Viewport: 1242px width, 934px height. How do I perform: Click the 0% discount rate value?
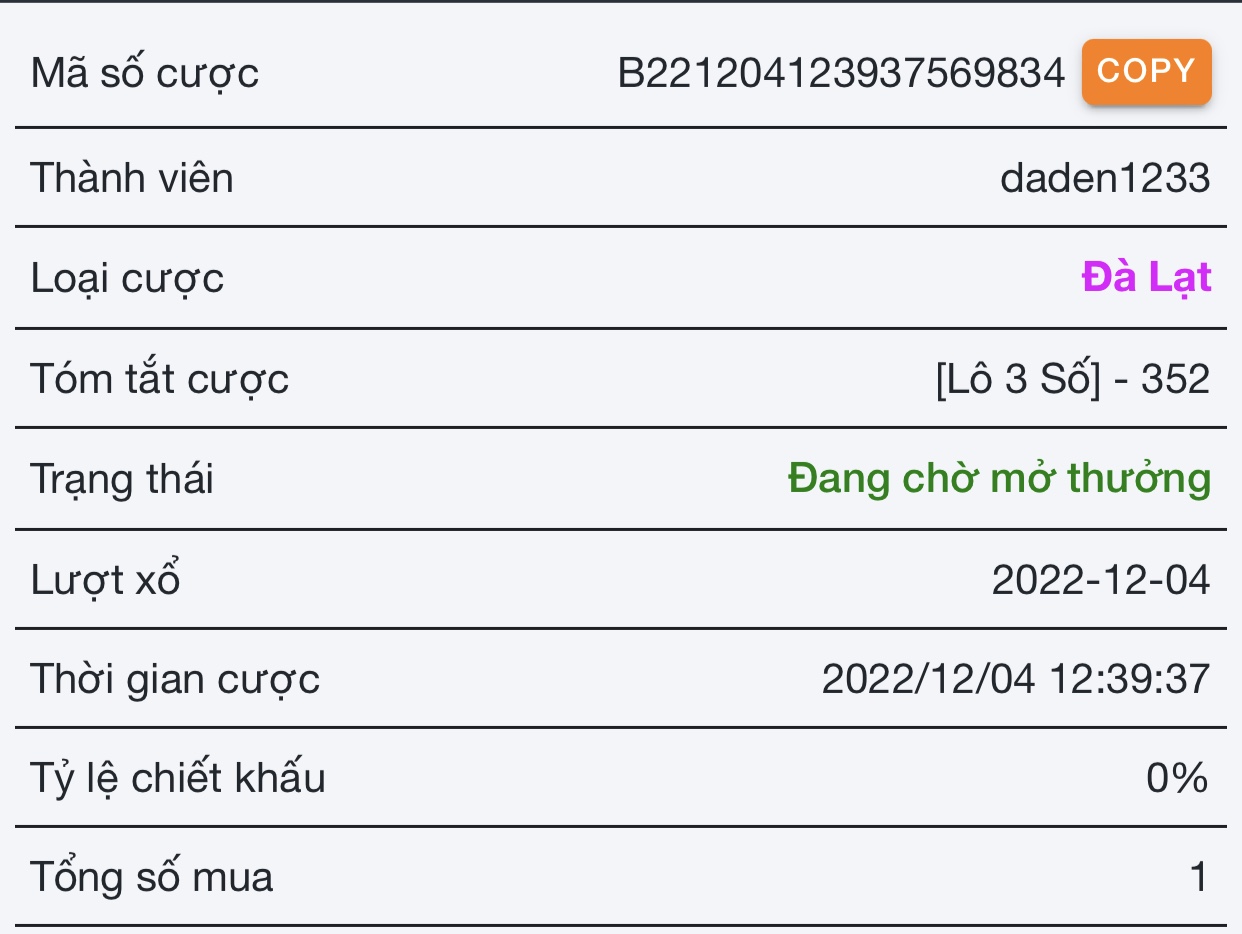click(x=1177, y=778)
